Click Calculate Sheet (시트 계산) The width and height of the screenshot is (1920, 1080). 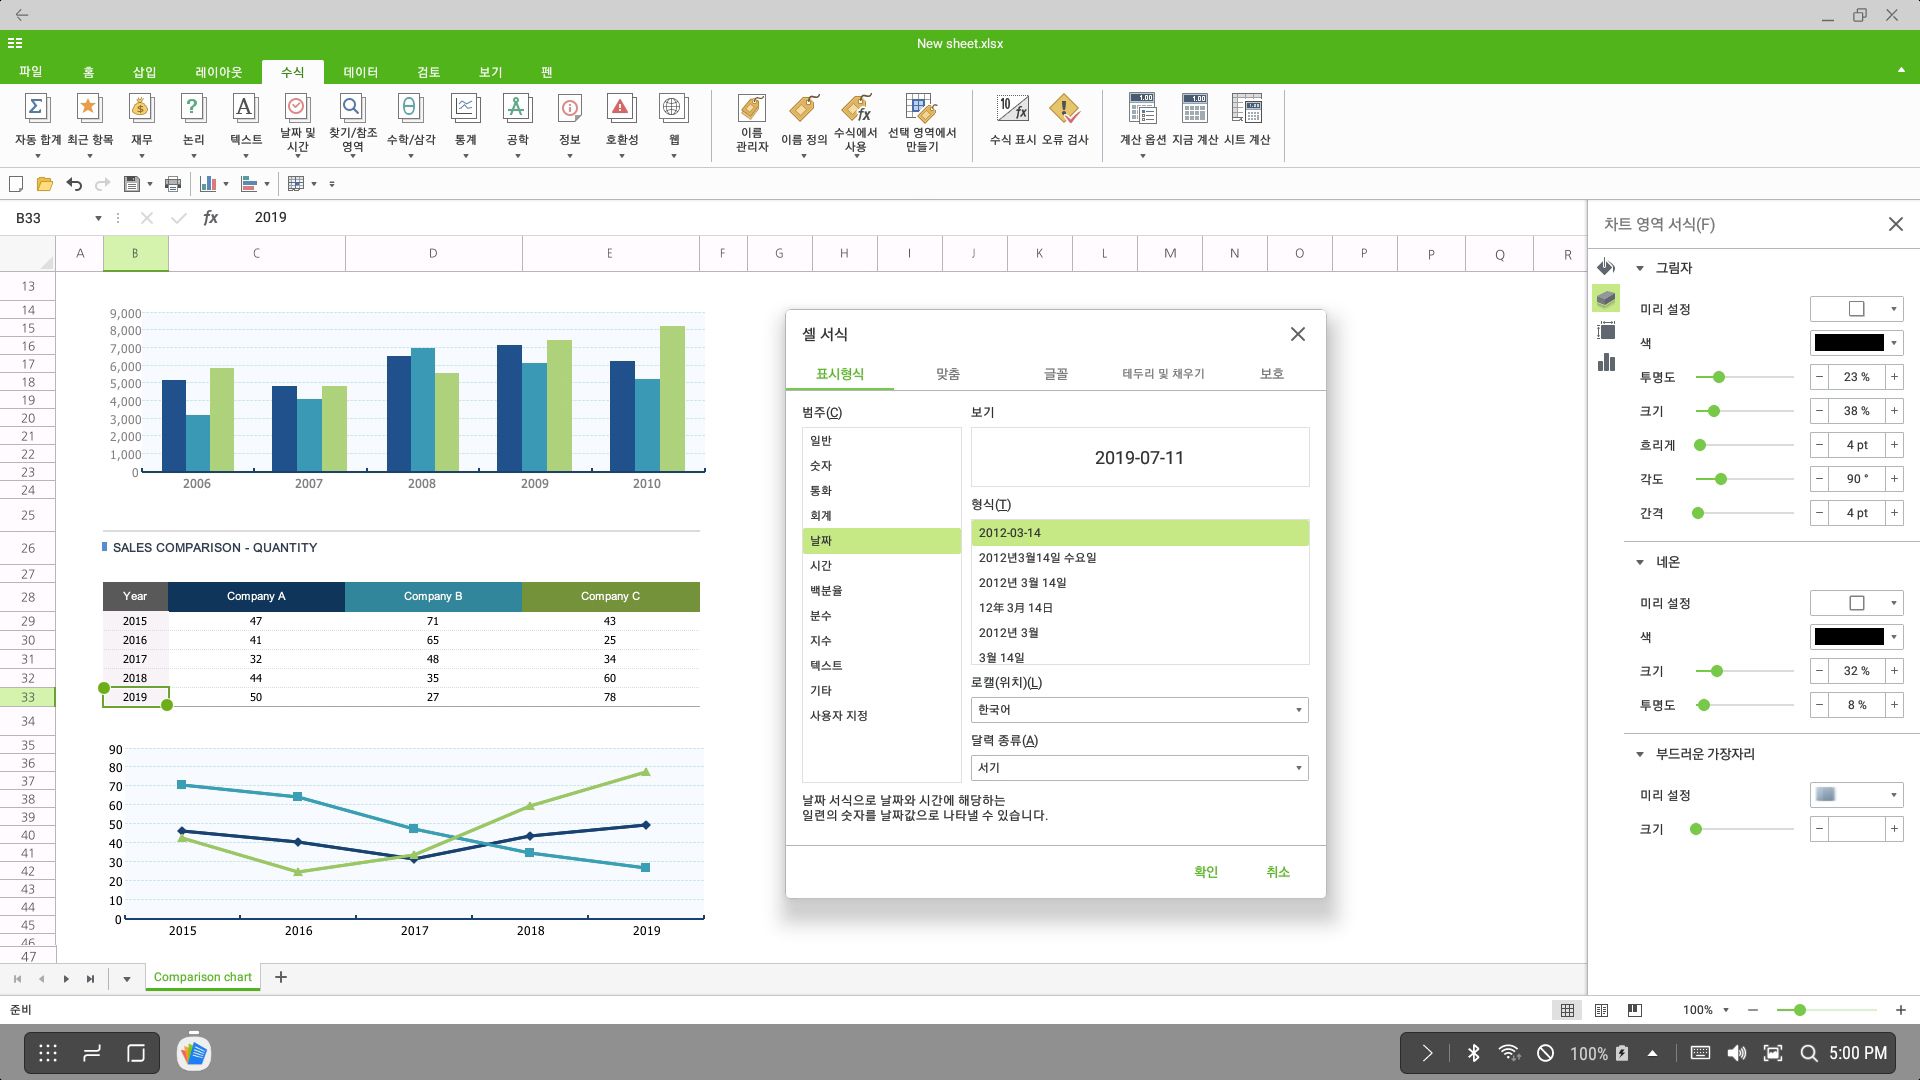[x=1247, y=121]
